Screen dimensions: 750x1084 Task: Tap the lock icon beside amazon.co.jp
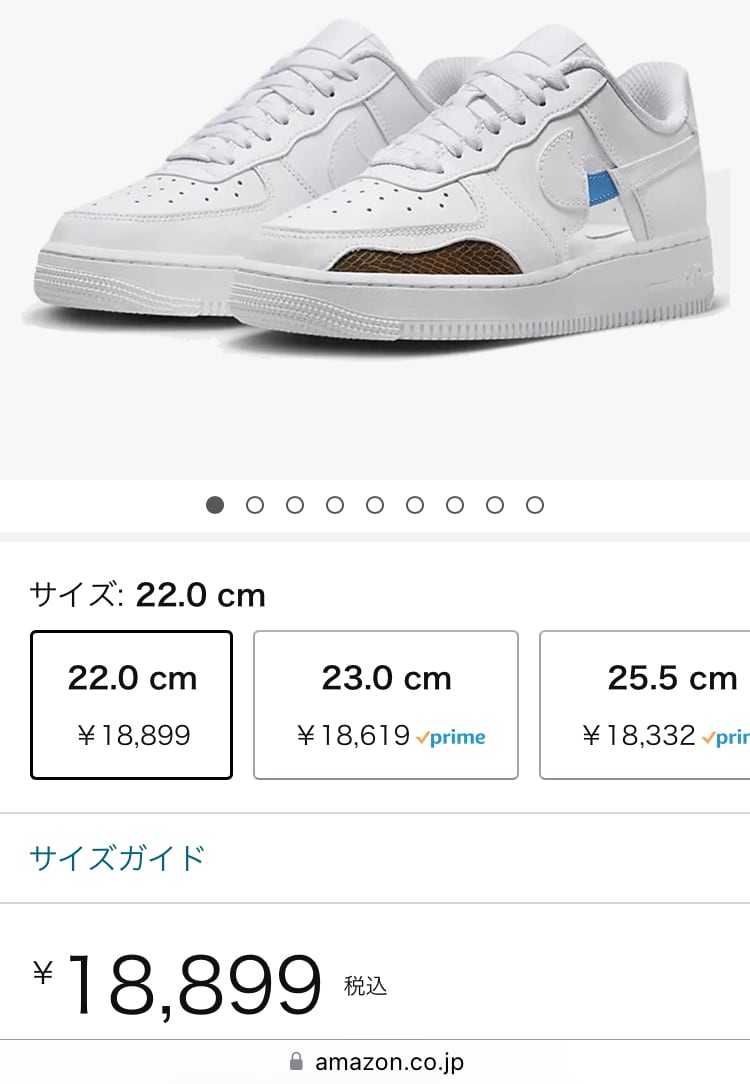(x=295, y=1061)
